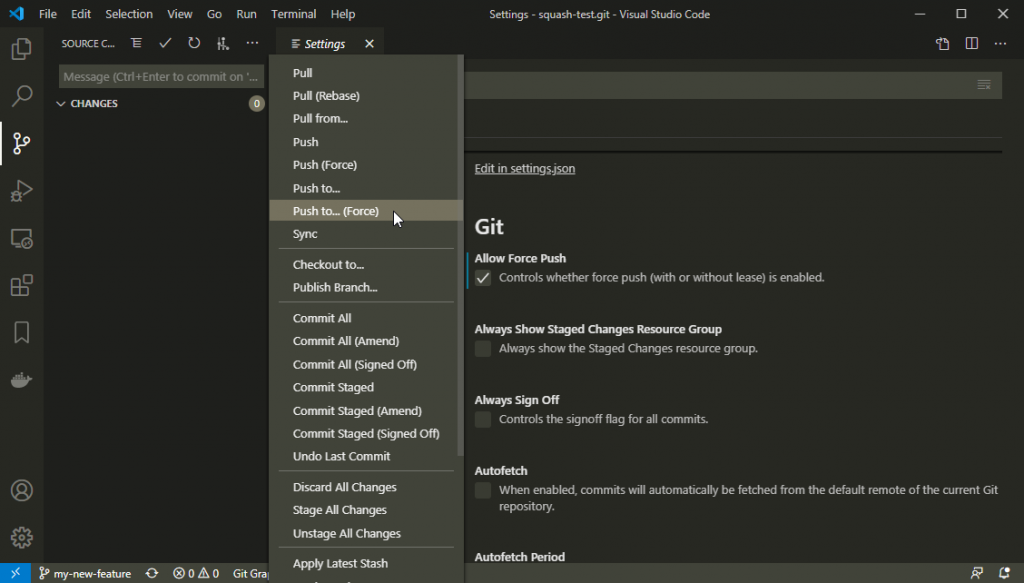This screenshot has height=583, width=1024.
Task: Select Pull (Rebase) menu entry
Action: 366,95
